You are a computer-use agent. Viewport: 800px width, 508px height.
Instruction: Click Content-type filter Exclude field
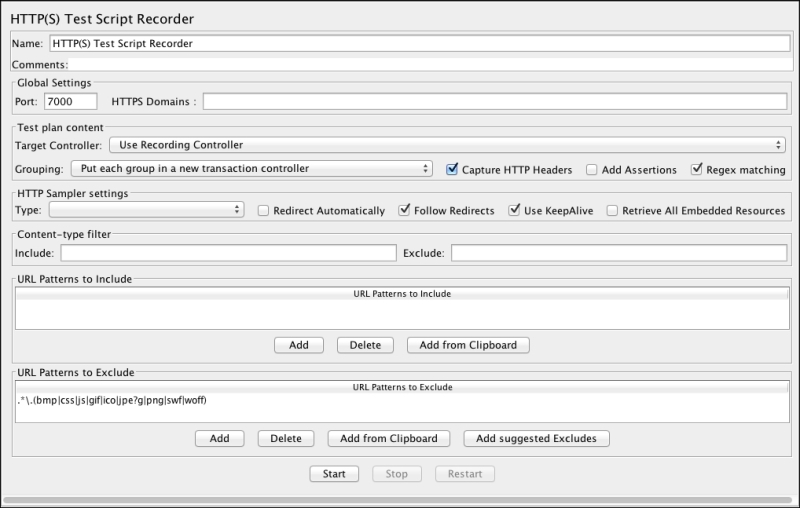[619, 253]
